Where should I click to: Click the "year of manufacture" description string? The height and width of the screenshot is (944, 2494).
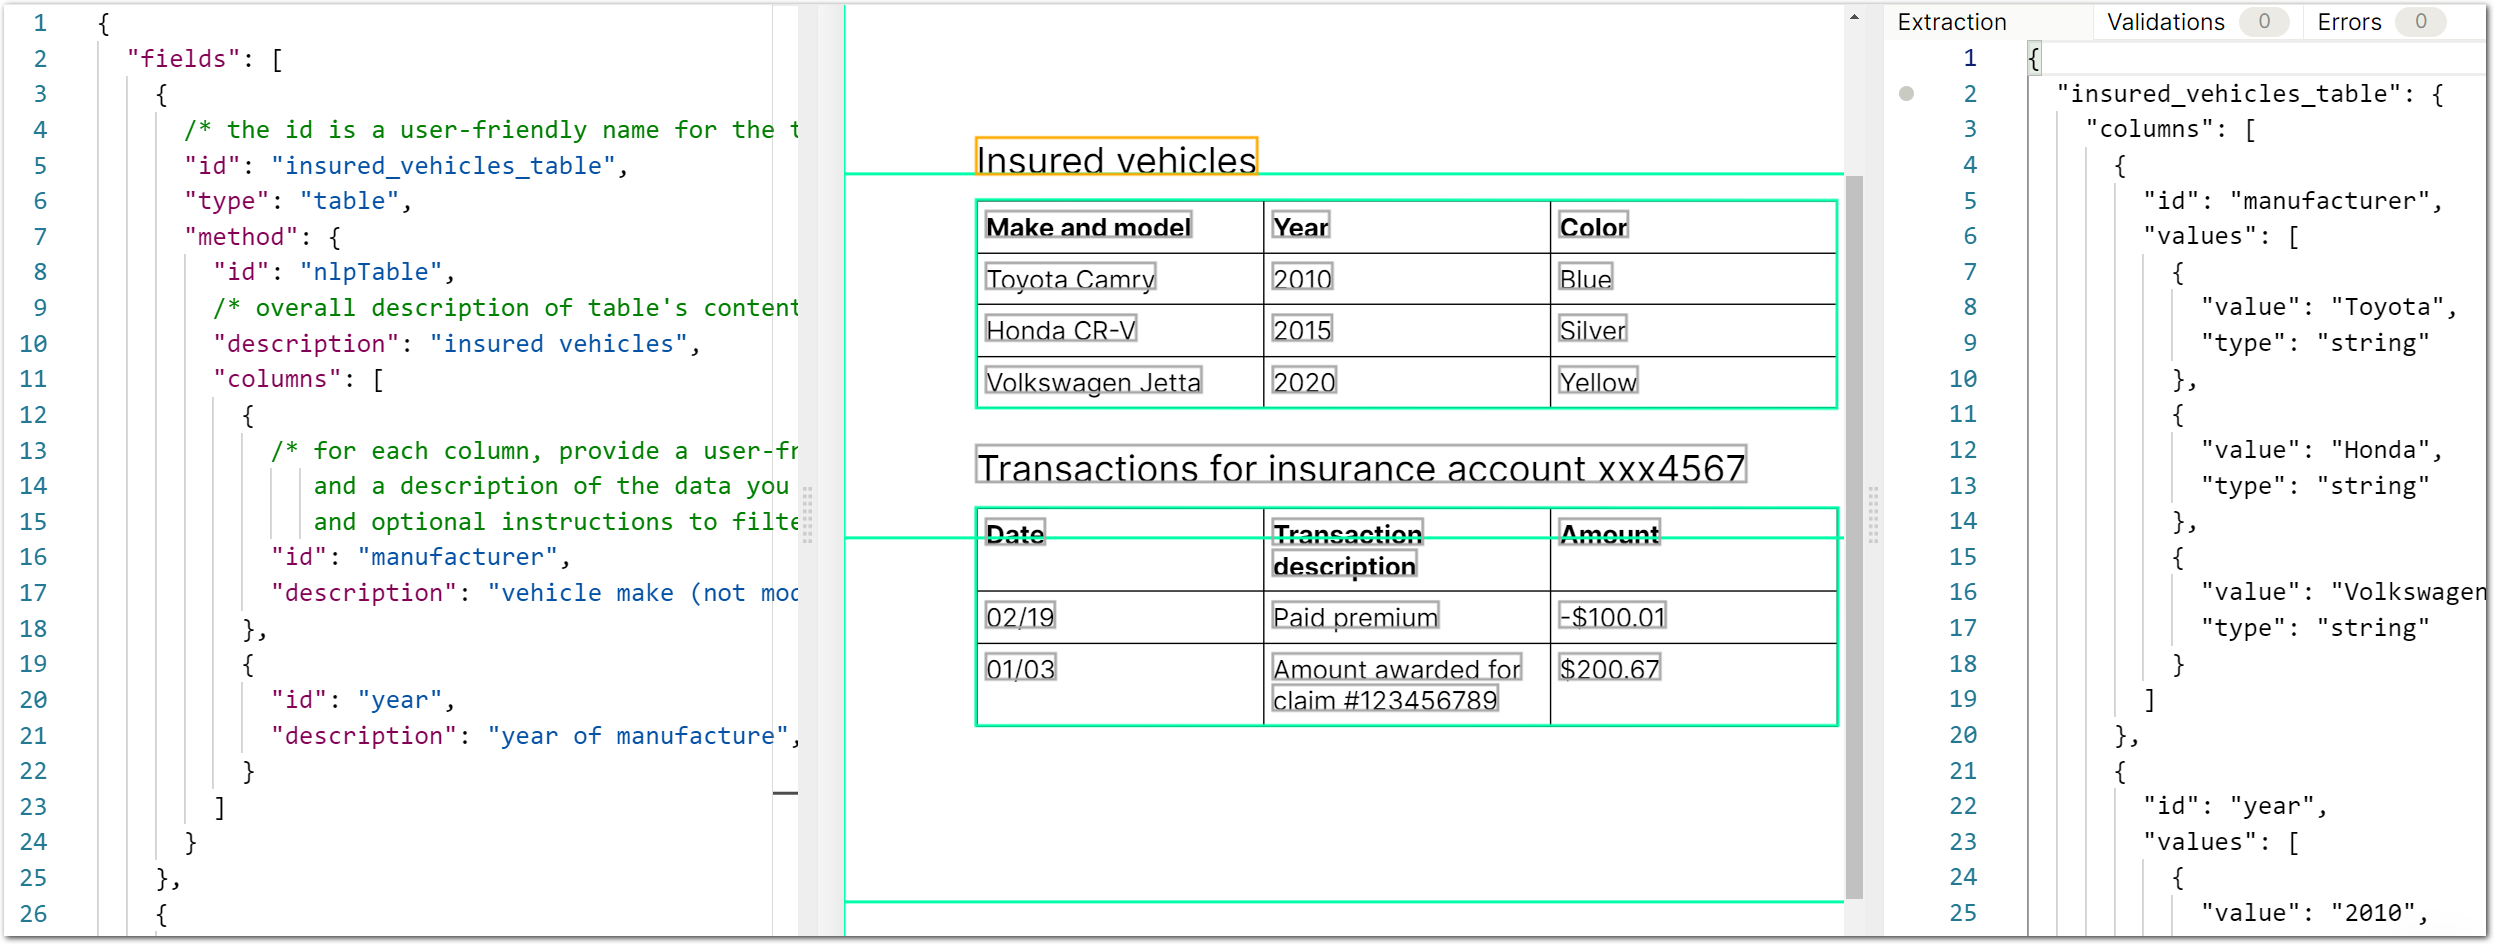(x=638, y=736)
